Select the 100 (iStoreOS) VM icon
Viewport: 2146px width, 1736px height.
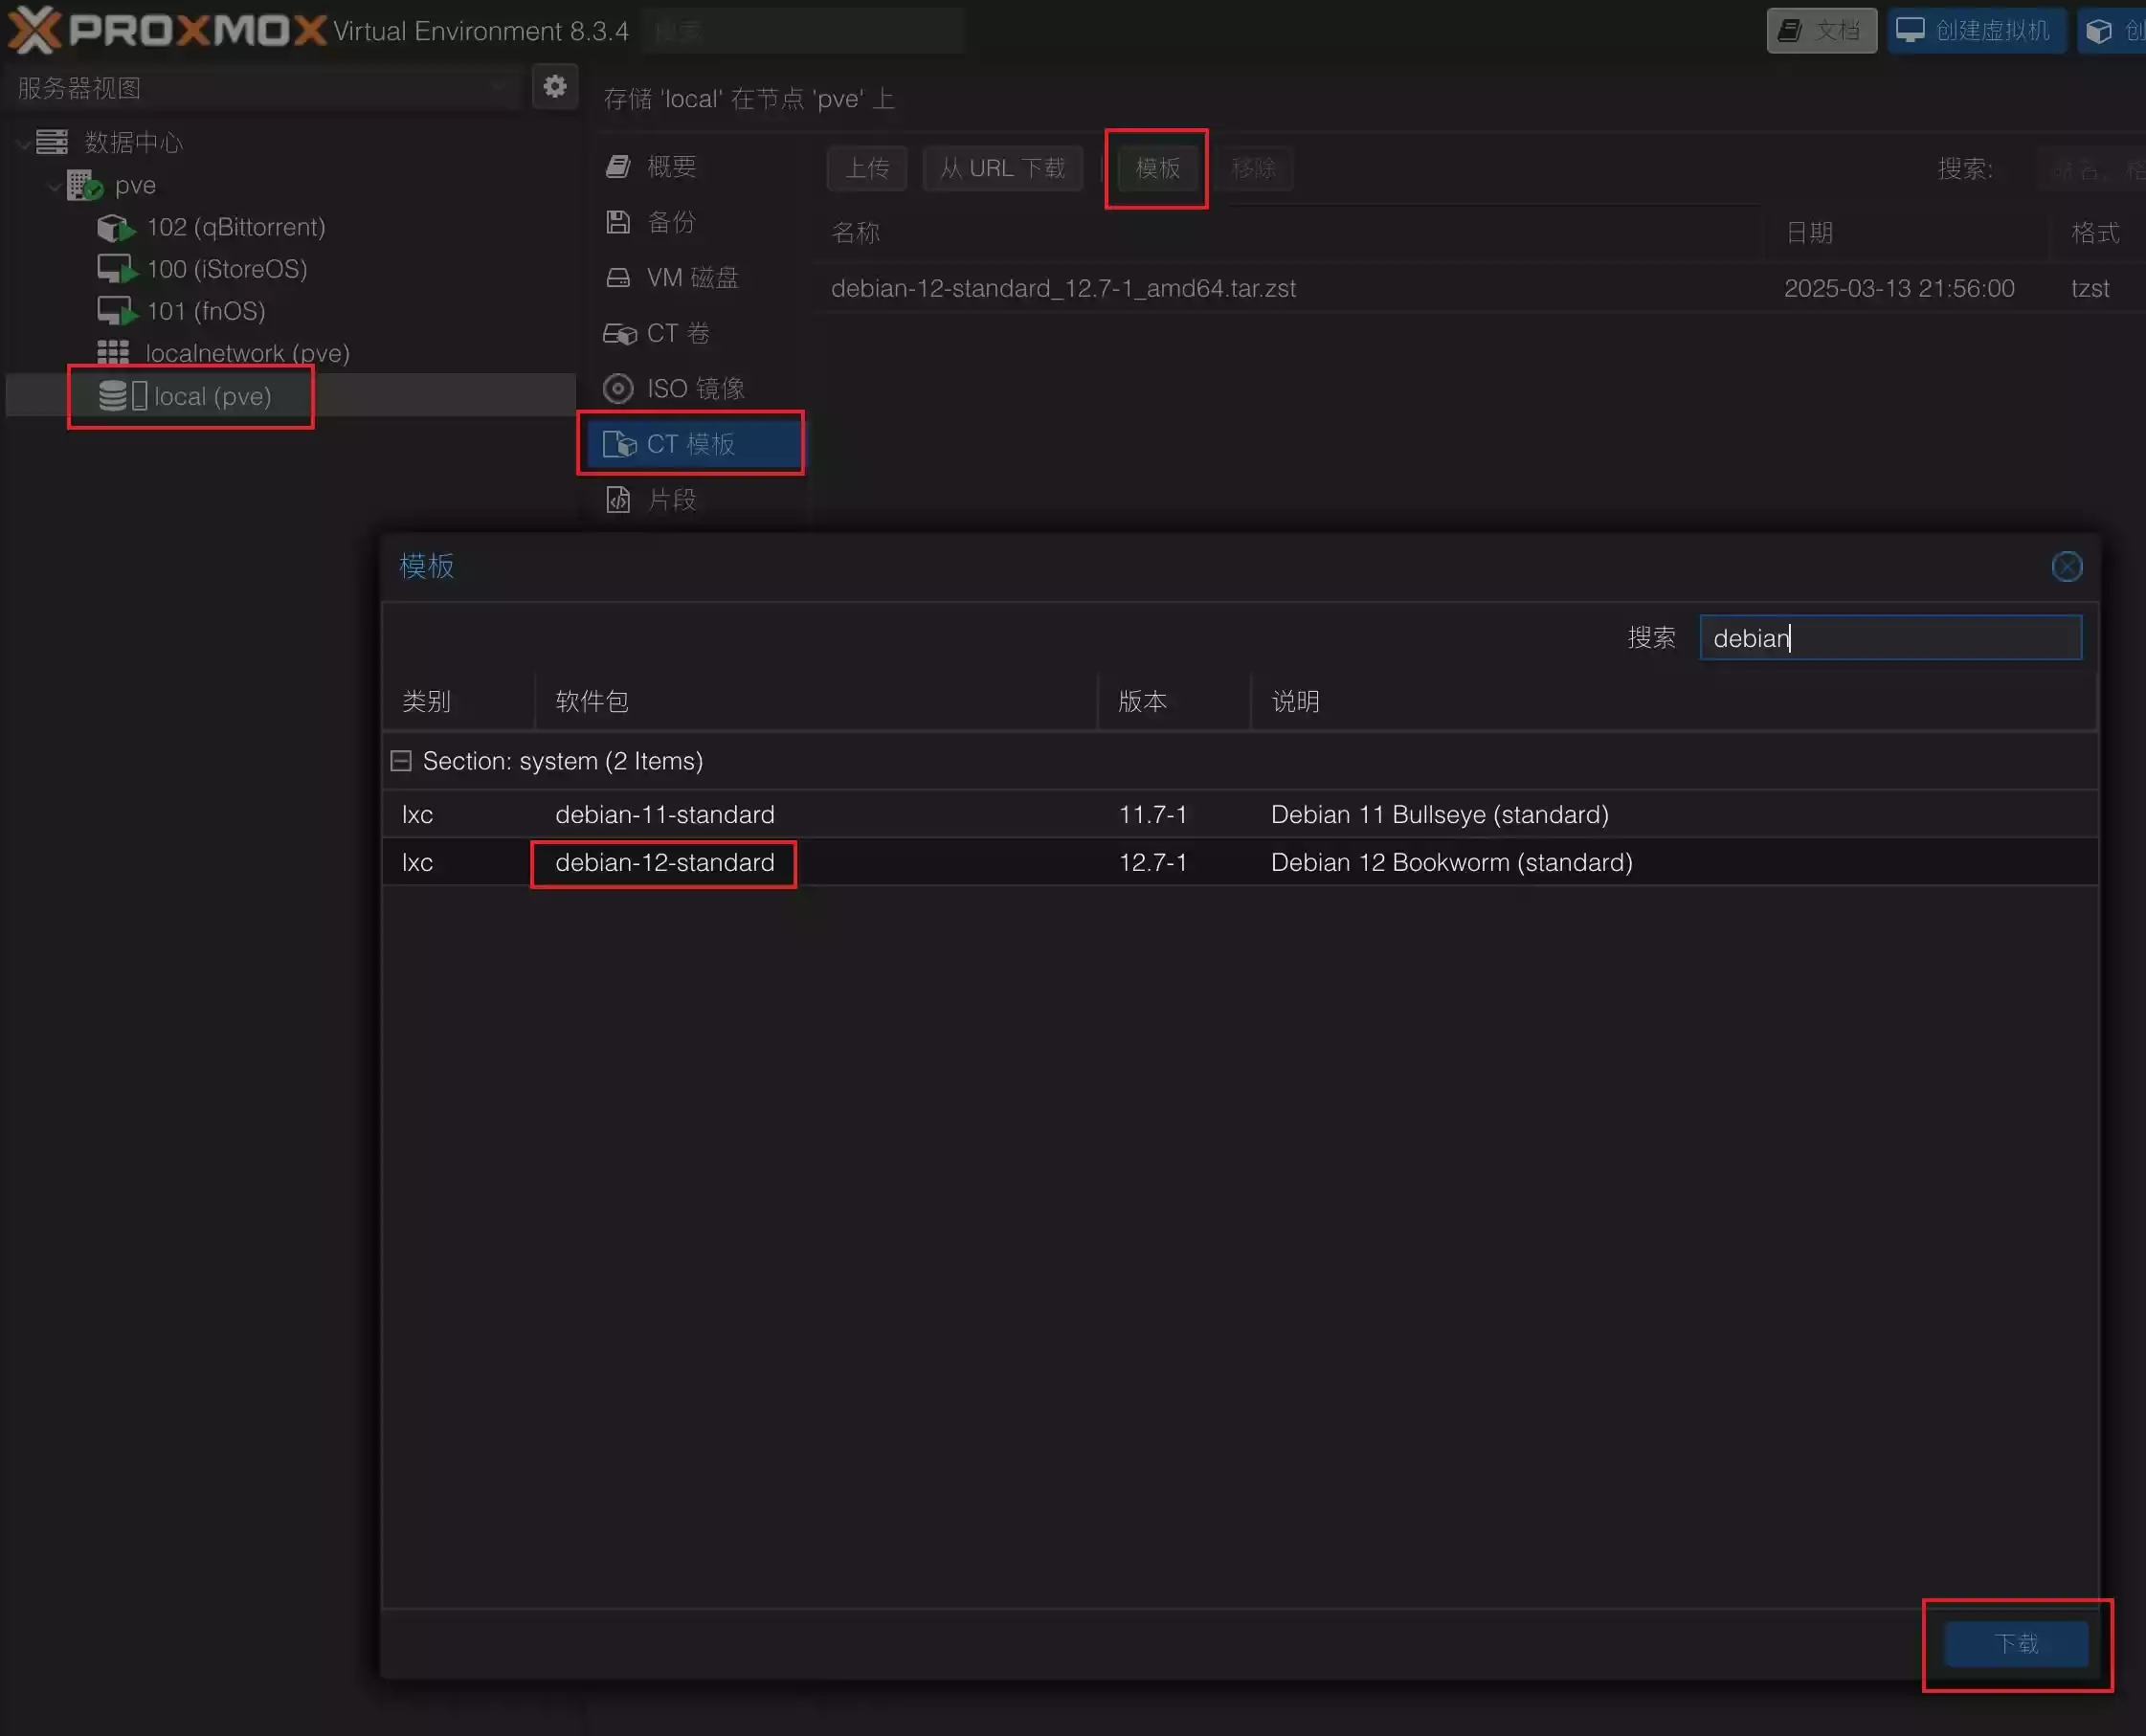tap(115, 270)
